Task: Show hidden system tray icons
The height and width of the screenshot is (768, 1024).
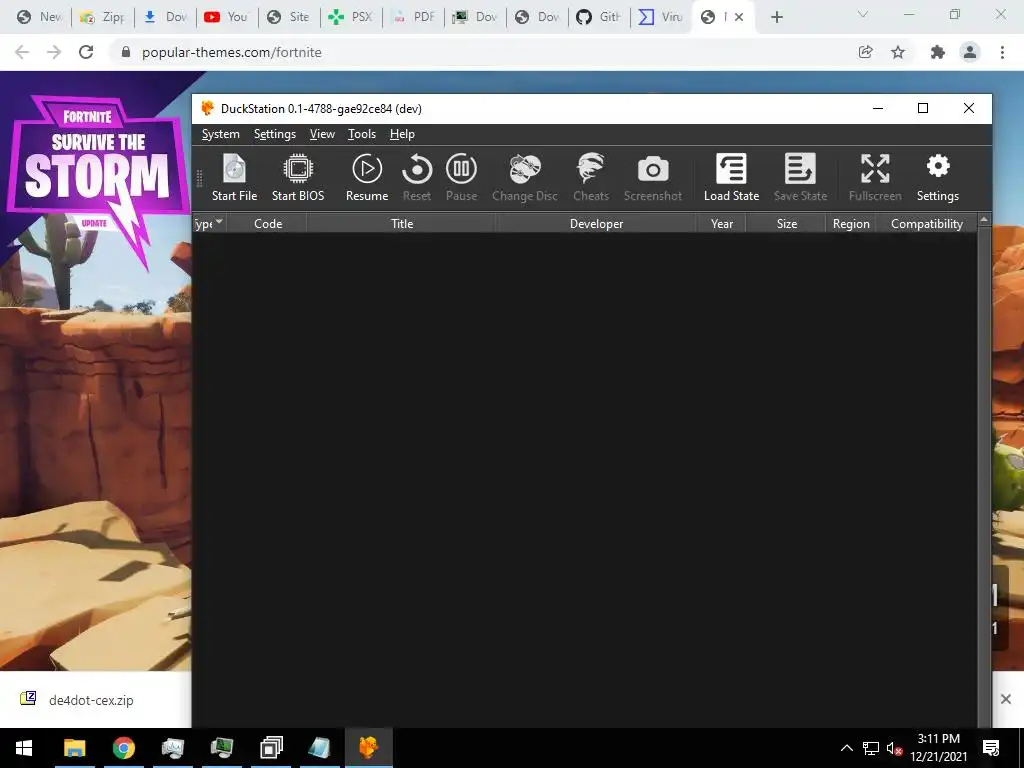Action: coord(846,748)
